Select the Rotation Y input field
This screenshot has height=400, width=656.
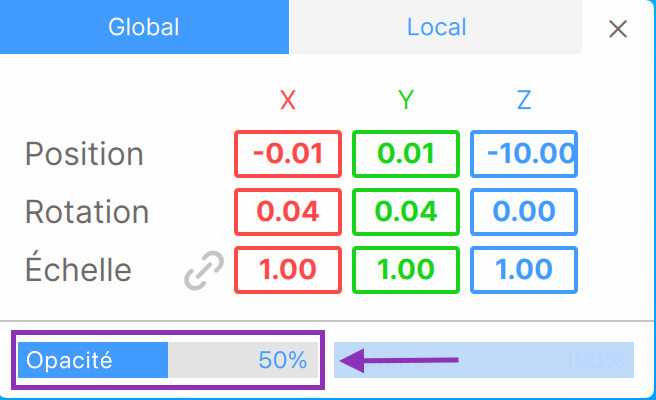(406, 212)
